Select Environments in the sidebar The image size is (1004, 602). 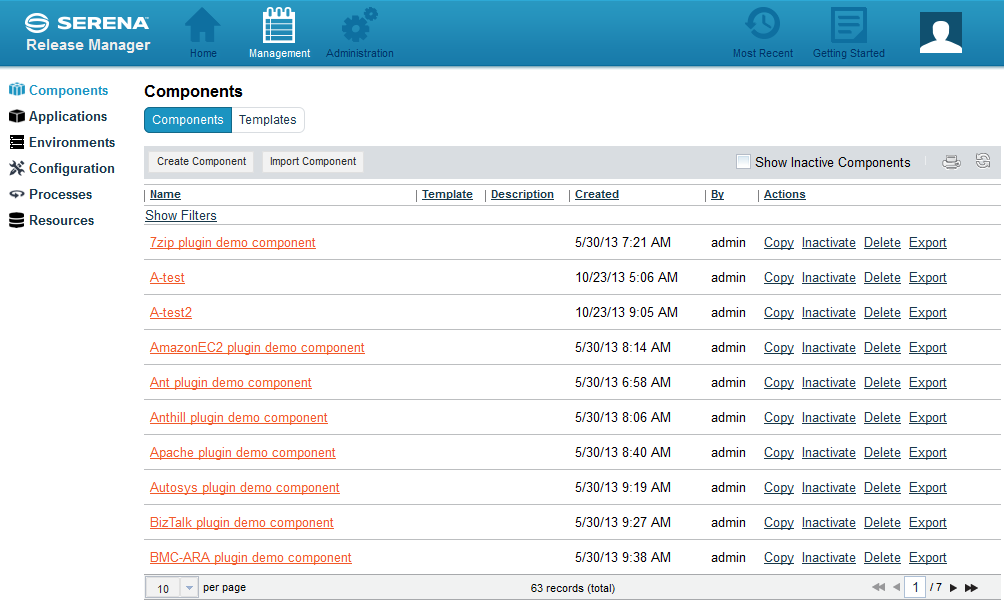click(x=72, y=142)
